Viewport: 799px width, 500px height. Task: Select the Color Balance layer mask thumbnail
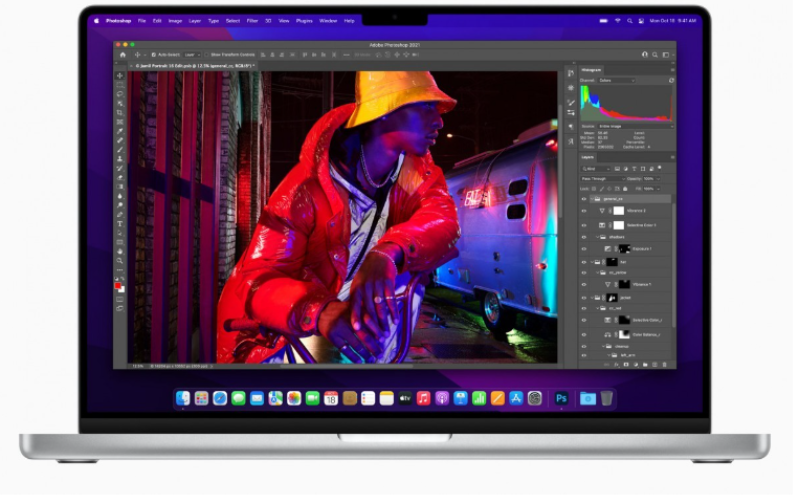coord(624,335)
